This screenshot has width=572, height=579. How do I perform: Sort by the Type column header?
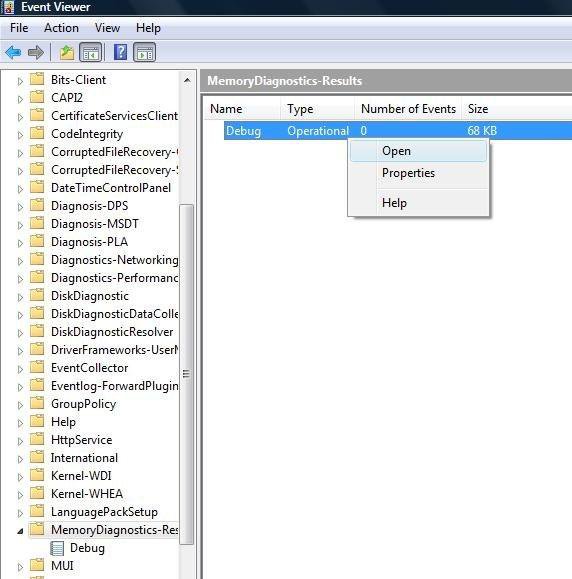click(x=318, y=109)
